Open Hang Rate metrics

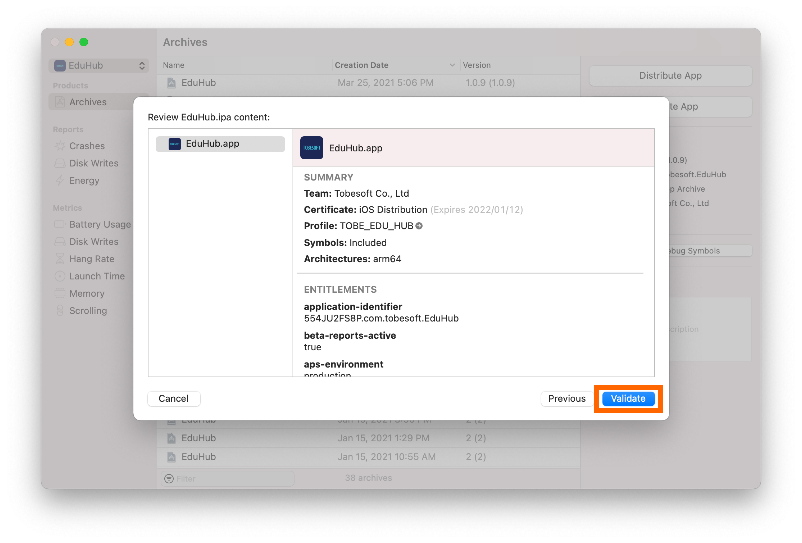[x=92, y=259]
